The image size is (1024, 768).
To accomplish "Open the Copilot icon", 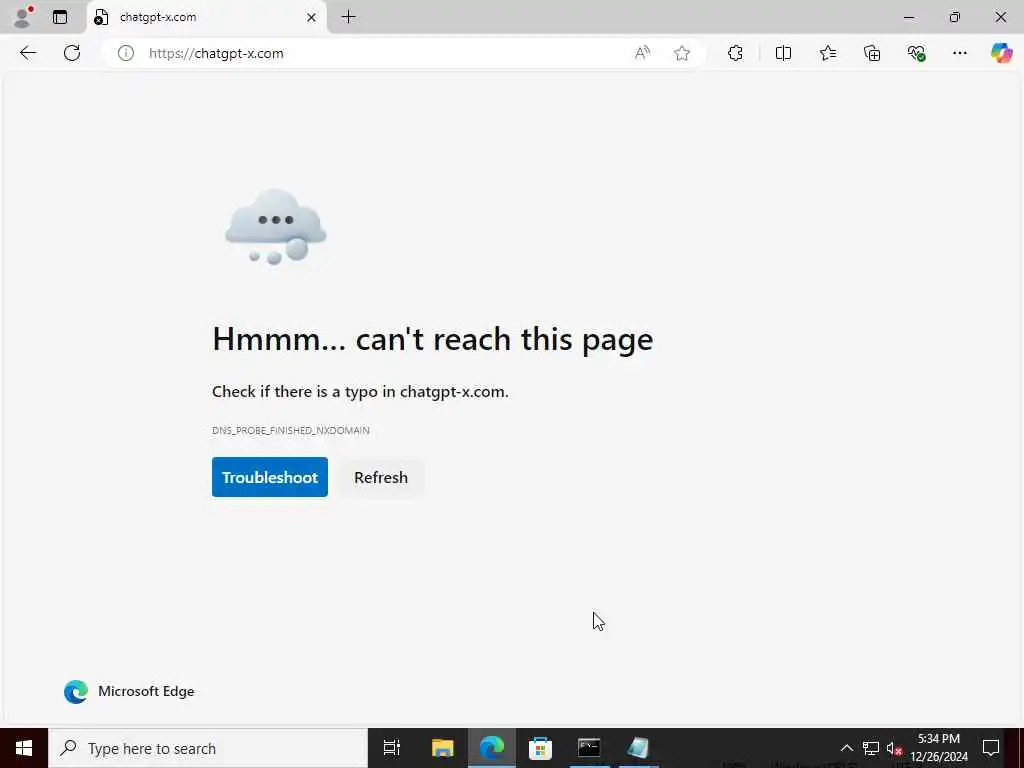I will point(1001,53).
